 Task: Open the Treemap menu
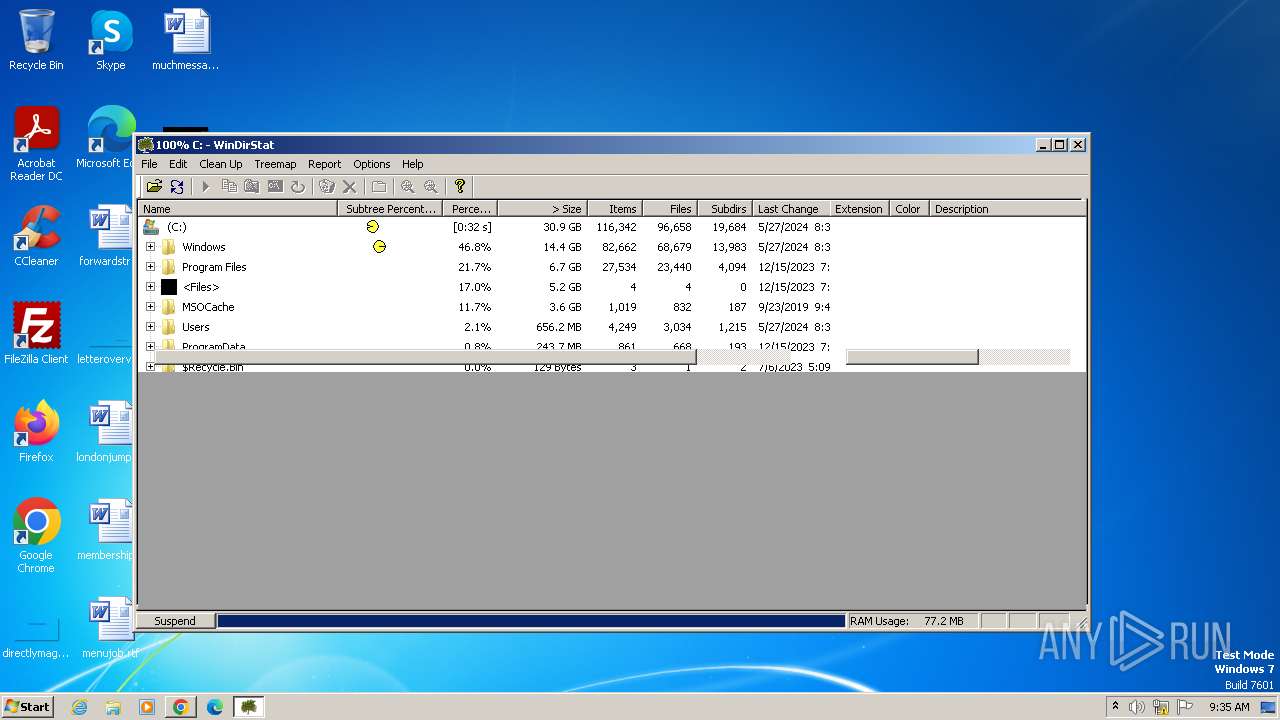point(275,164)
